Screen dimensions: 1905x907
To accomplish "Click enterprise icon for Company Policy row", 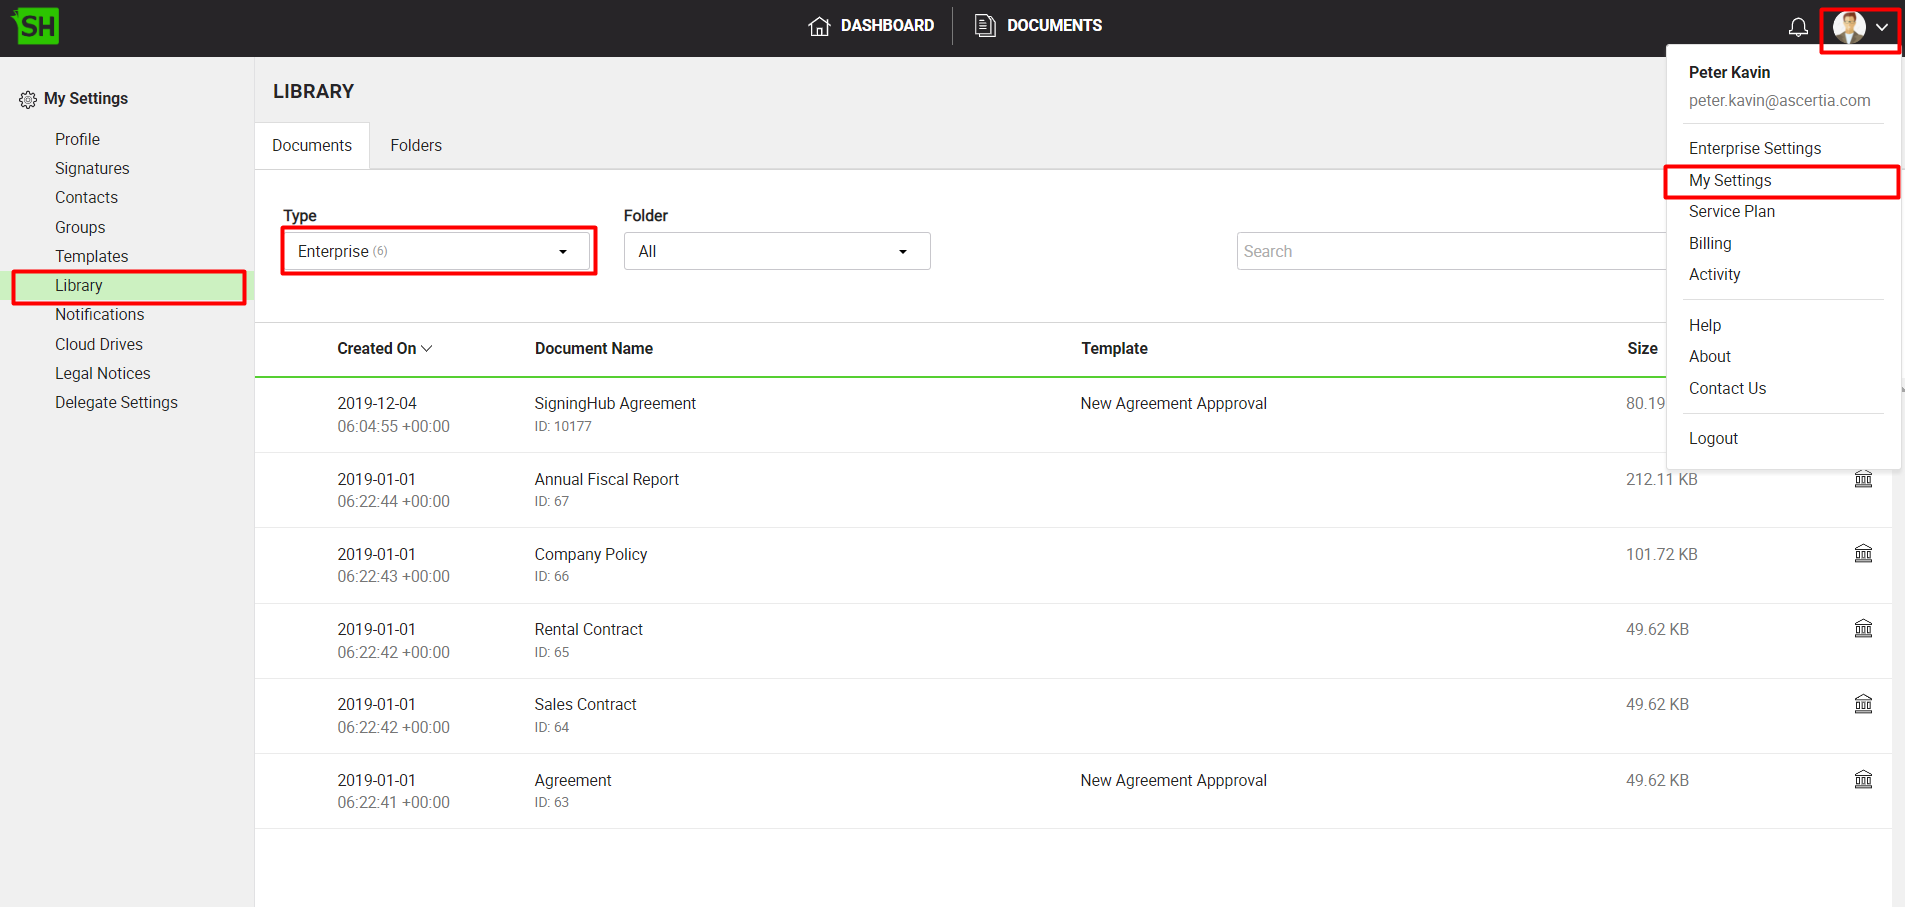I will coord(1863,554).
